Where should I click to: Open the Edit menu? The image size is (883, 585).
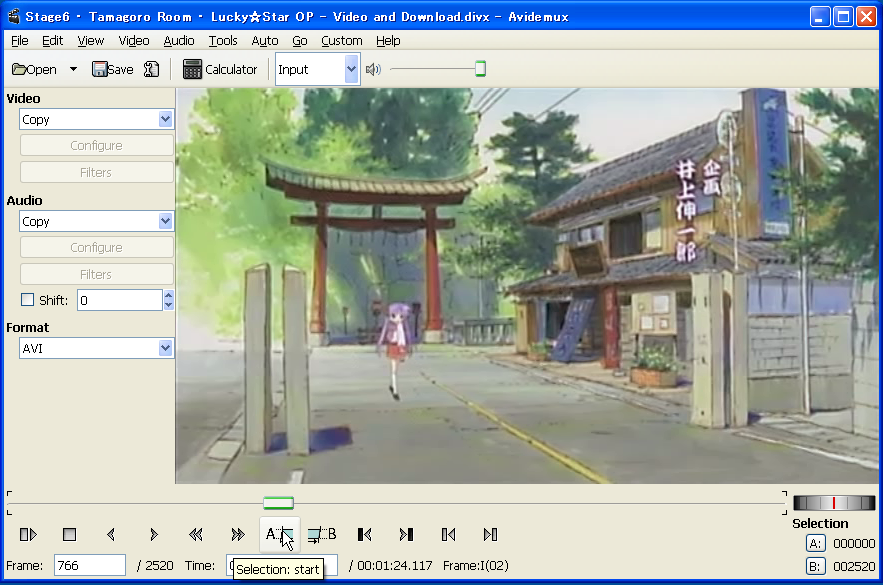[52, 41]
